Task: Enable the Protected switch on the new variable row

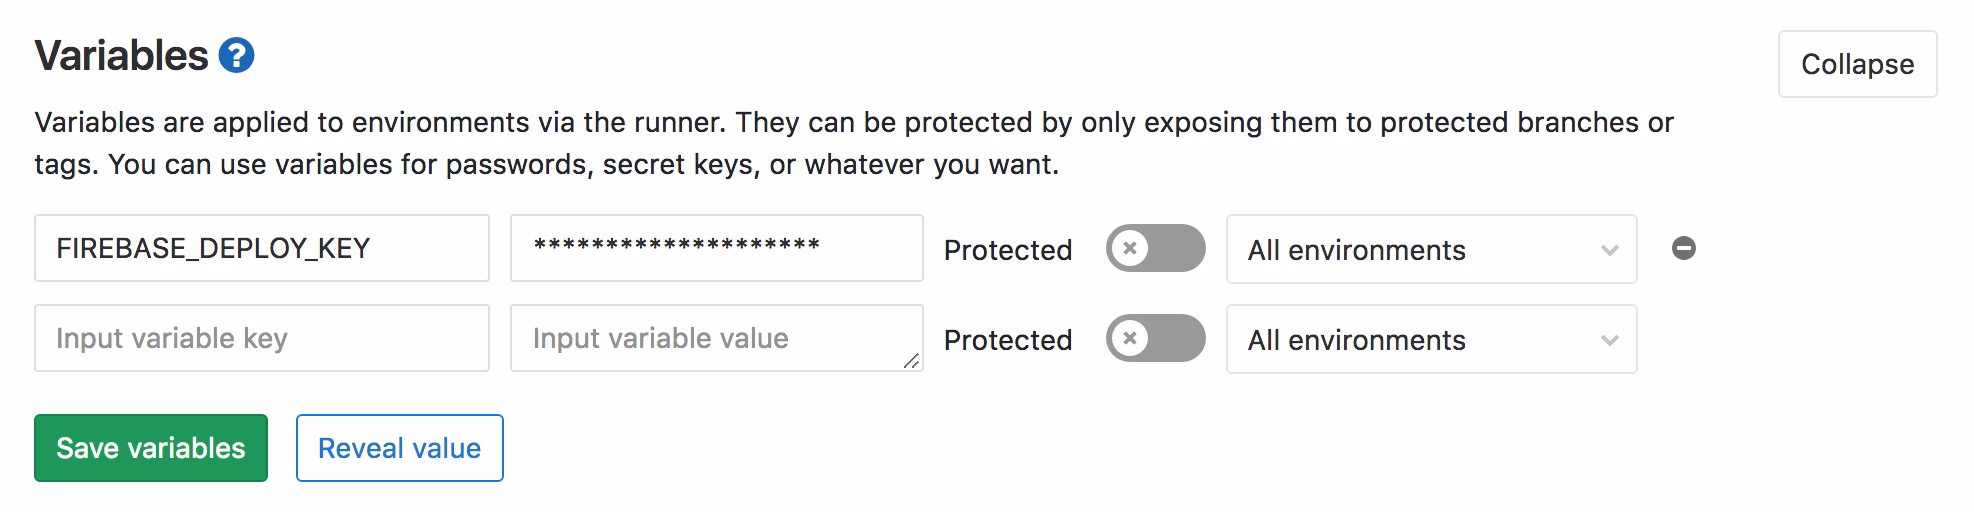Action: coord(1155,338)
